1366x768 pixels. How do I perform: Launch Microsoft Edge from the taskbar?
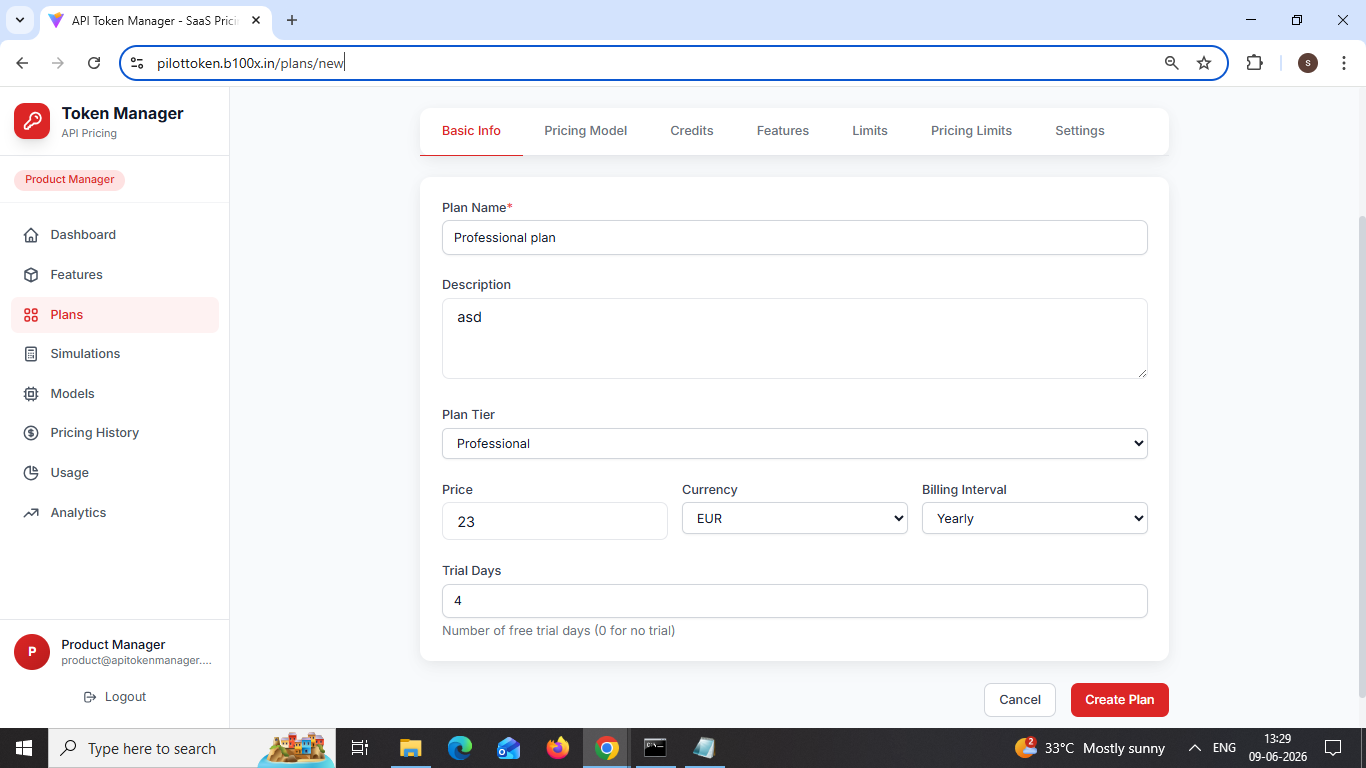click(x=460, y=748)
